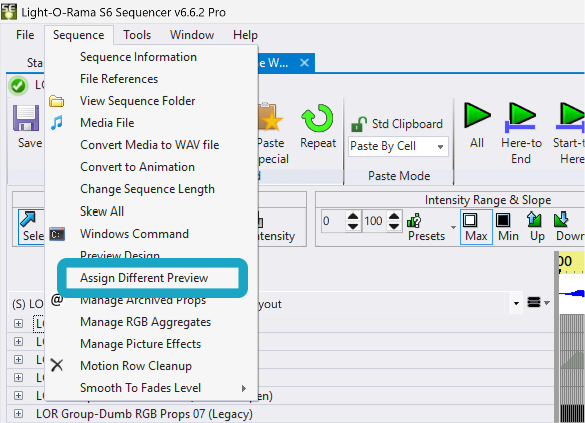Click the Repeat green arrow icon
This screenshot has width=585, height=423.
[317, 118]
